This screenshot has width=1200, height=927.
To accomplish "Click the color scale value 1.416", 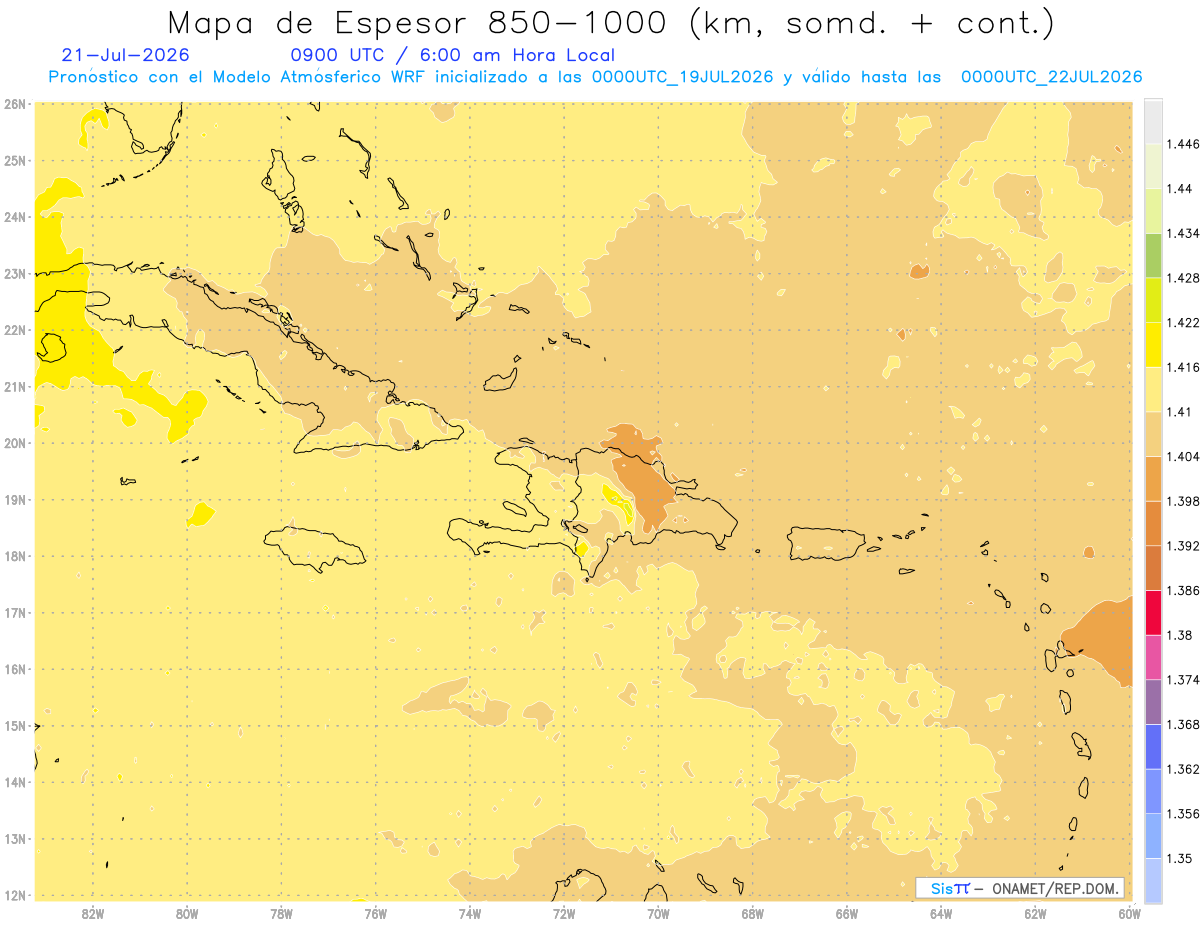I will click(x=1182, y=367).
